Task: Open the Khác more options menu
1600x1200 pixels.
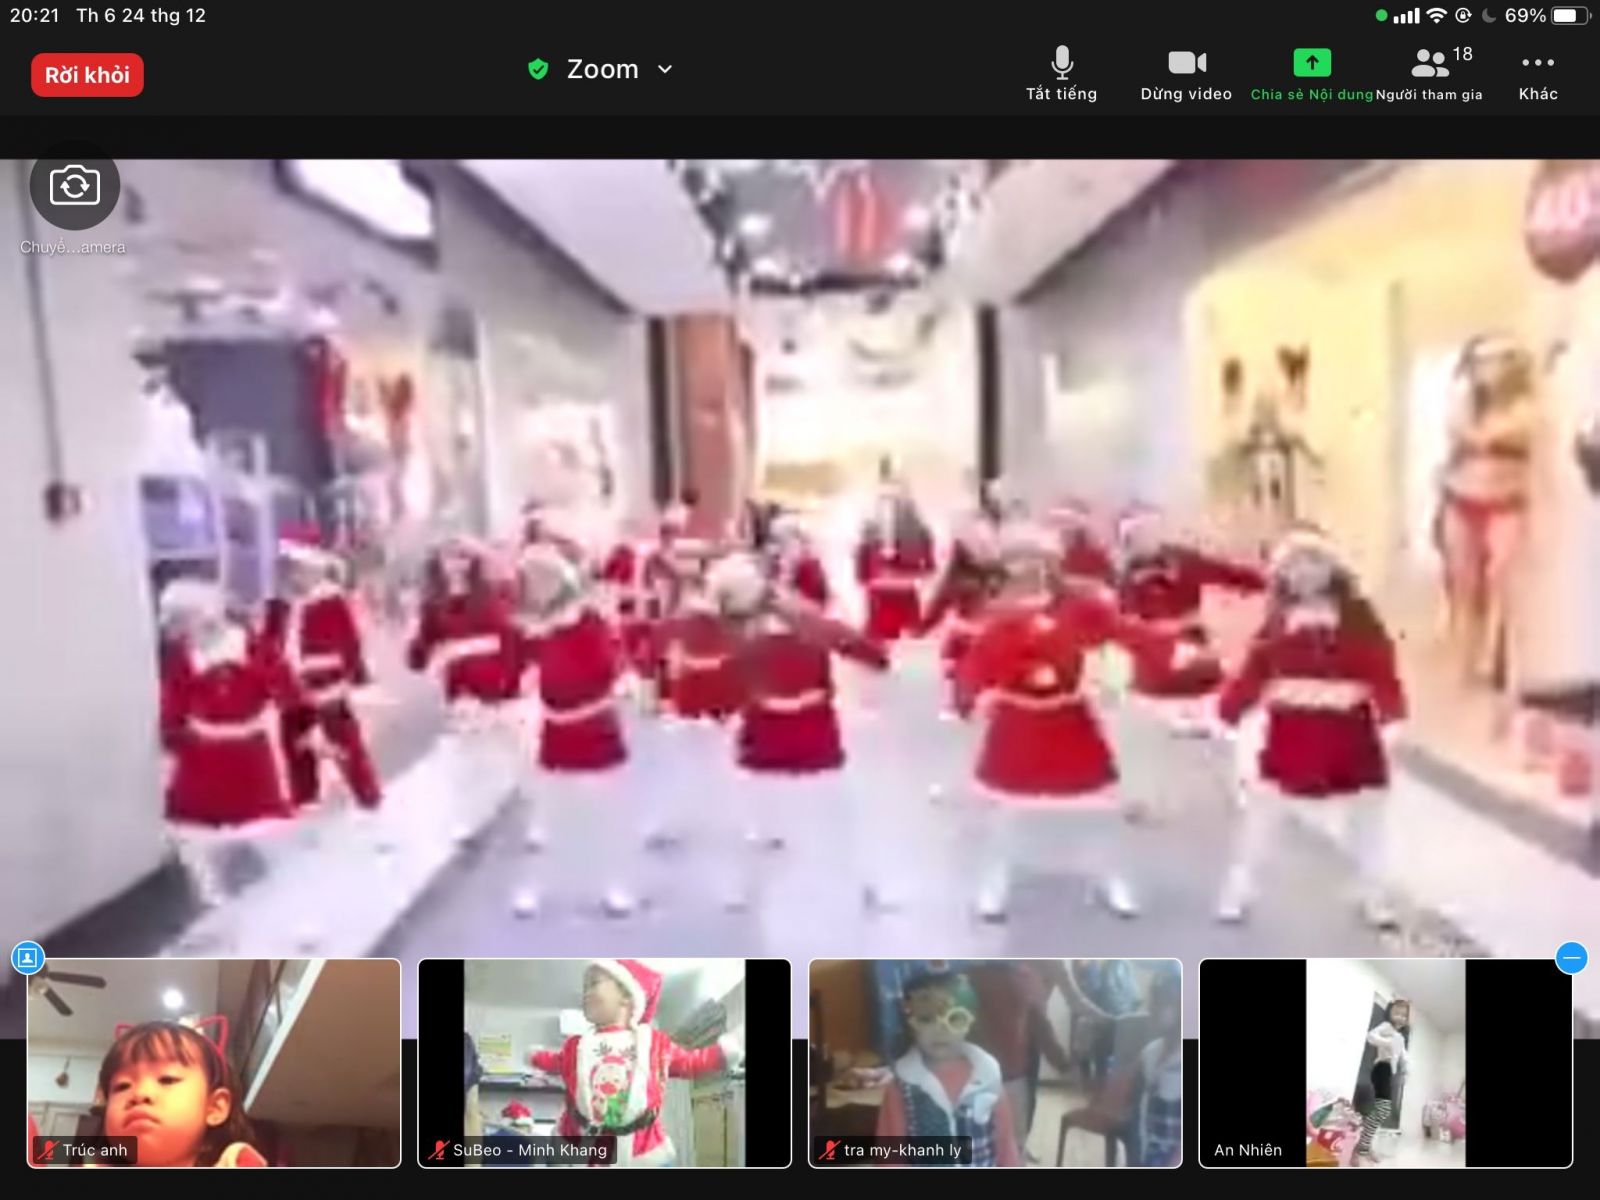Action: pos(1537,63)
